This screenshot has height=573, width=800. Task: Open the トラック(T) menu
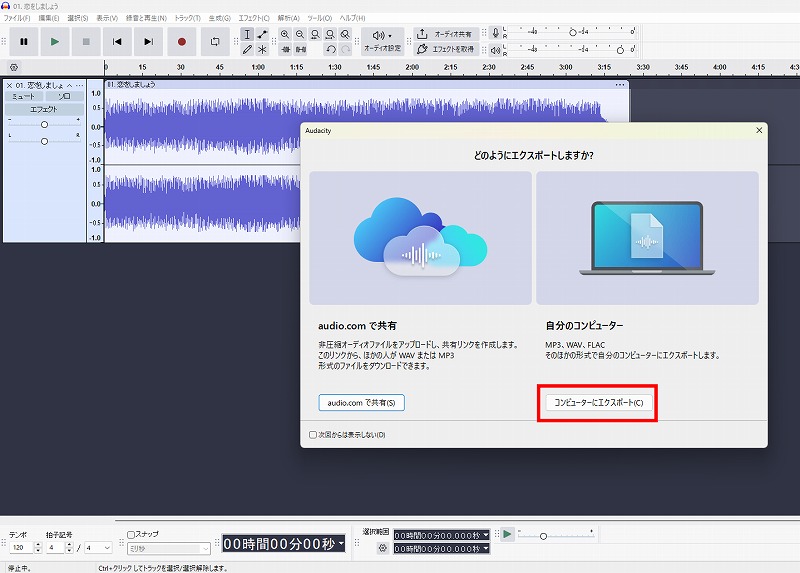tap(187, 18)
